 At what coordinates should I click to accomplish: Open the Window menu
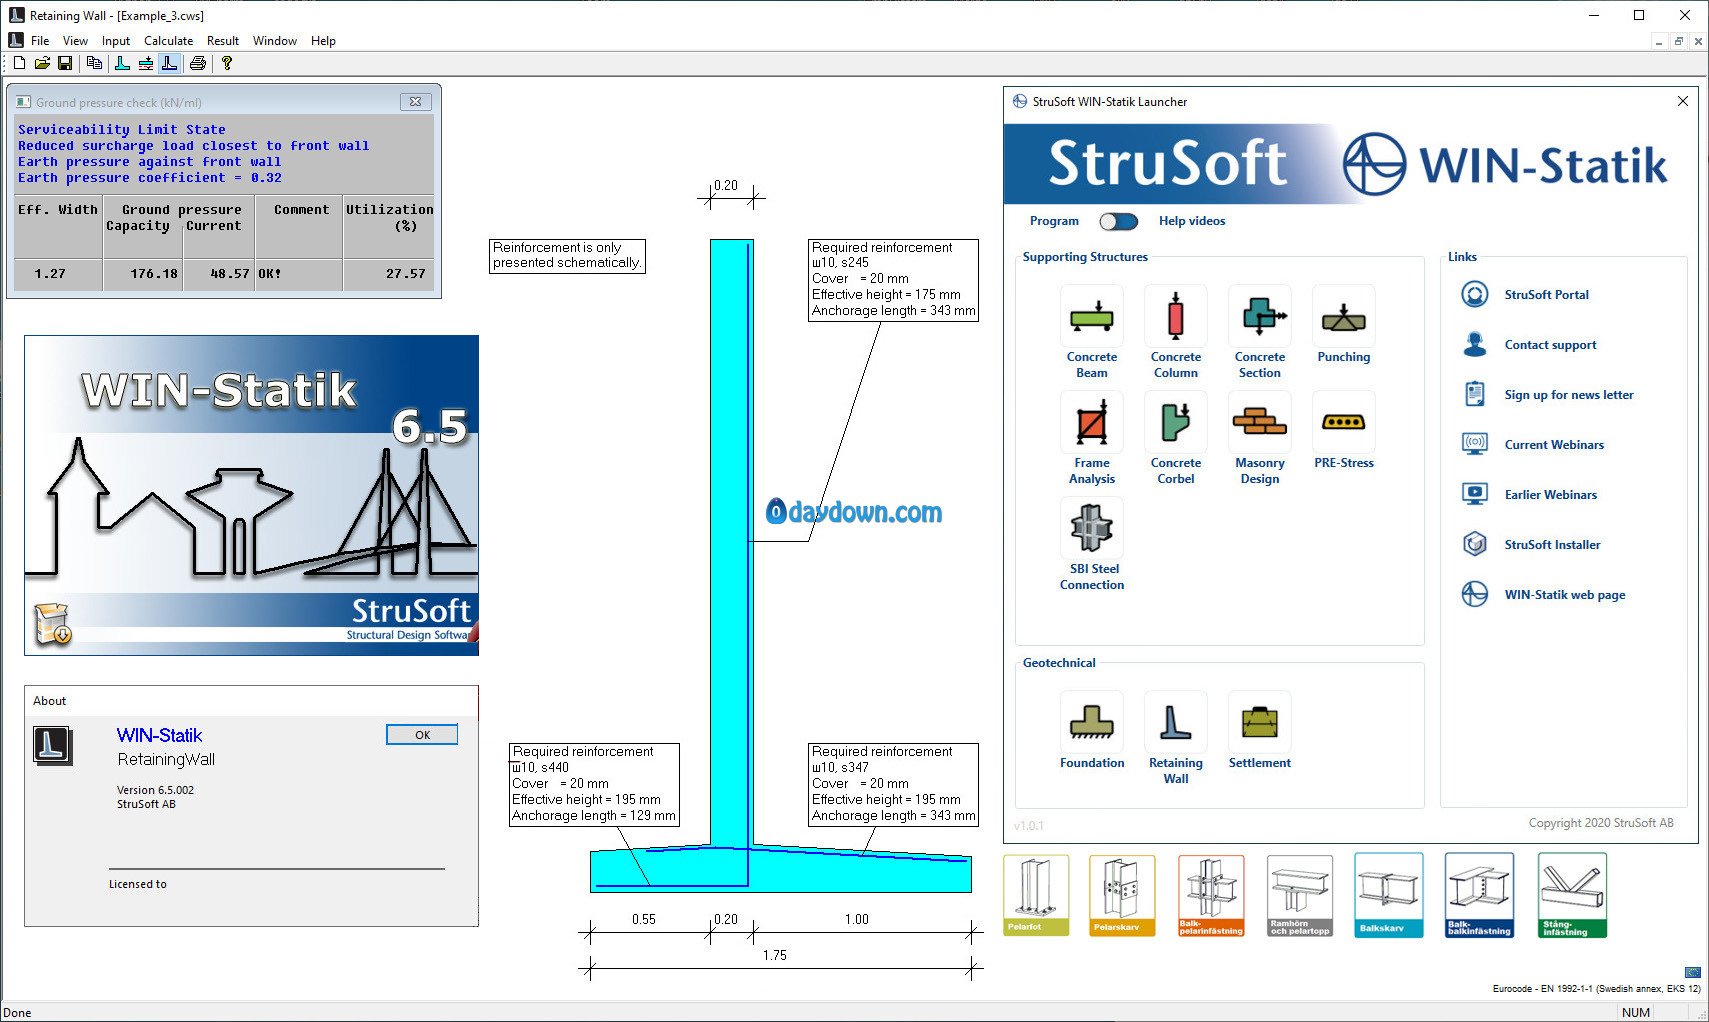275,41
